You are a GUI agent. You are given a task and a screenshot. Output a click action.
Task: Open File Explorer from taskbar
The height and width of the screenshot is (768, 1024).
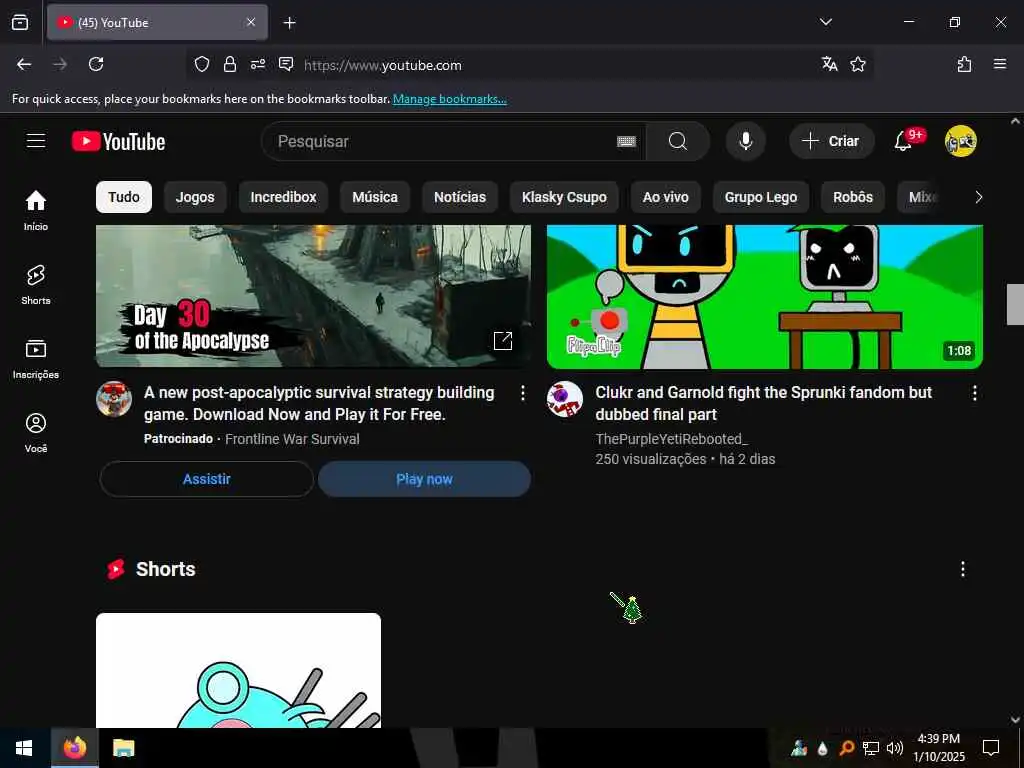point(123,748)
